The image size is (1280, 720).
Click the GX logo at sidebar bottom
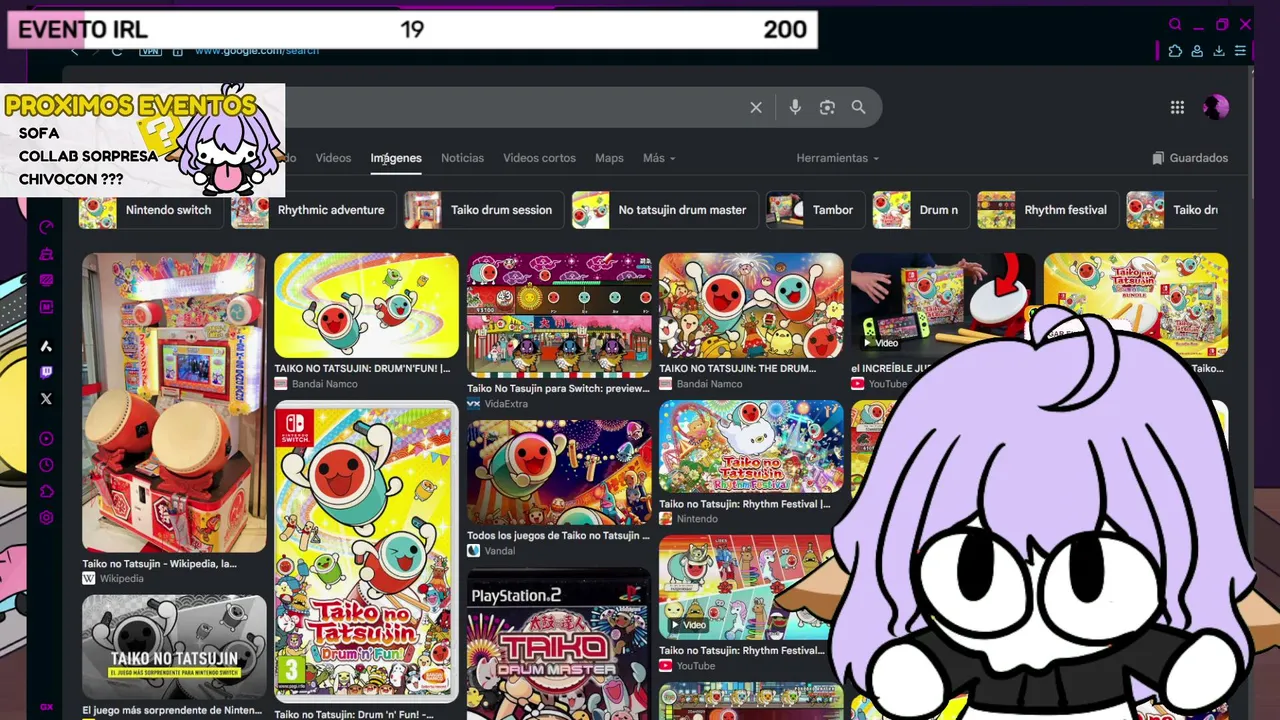coord(46,707)
